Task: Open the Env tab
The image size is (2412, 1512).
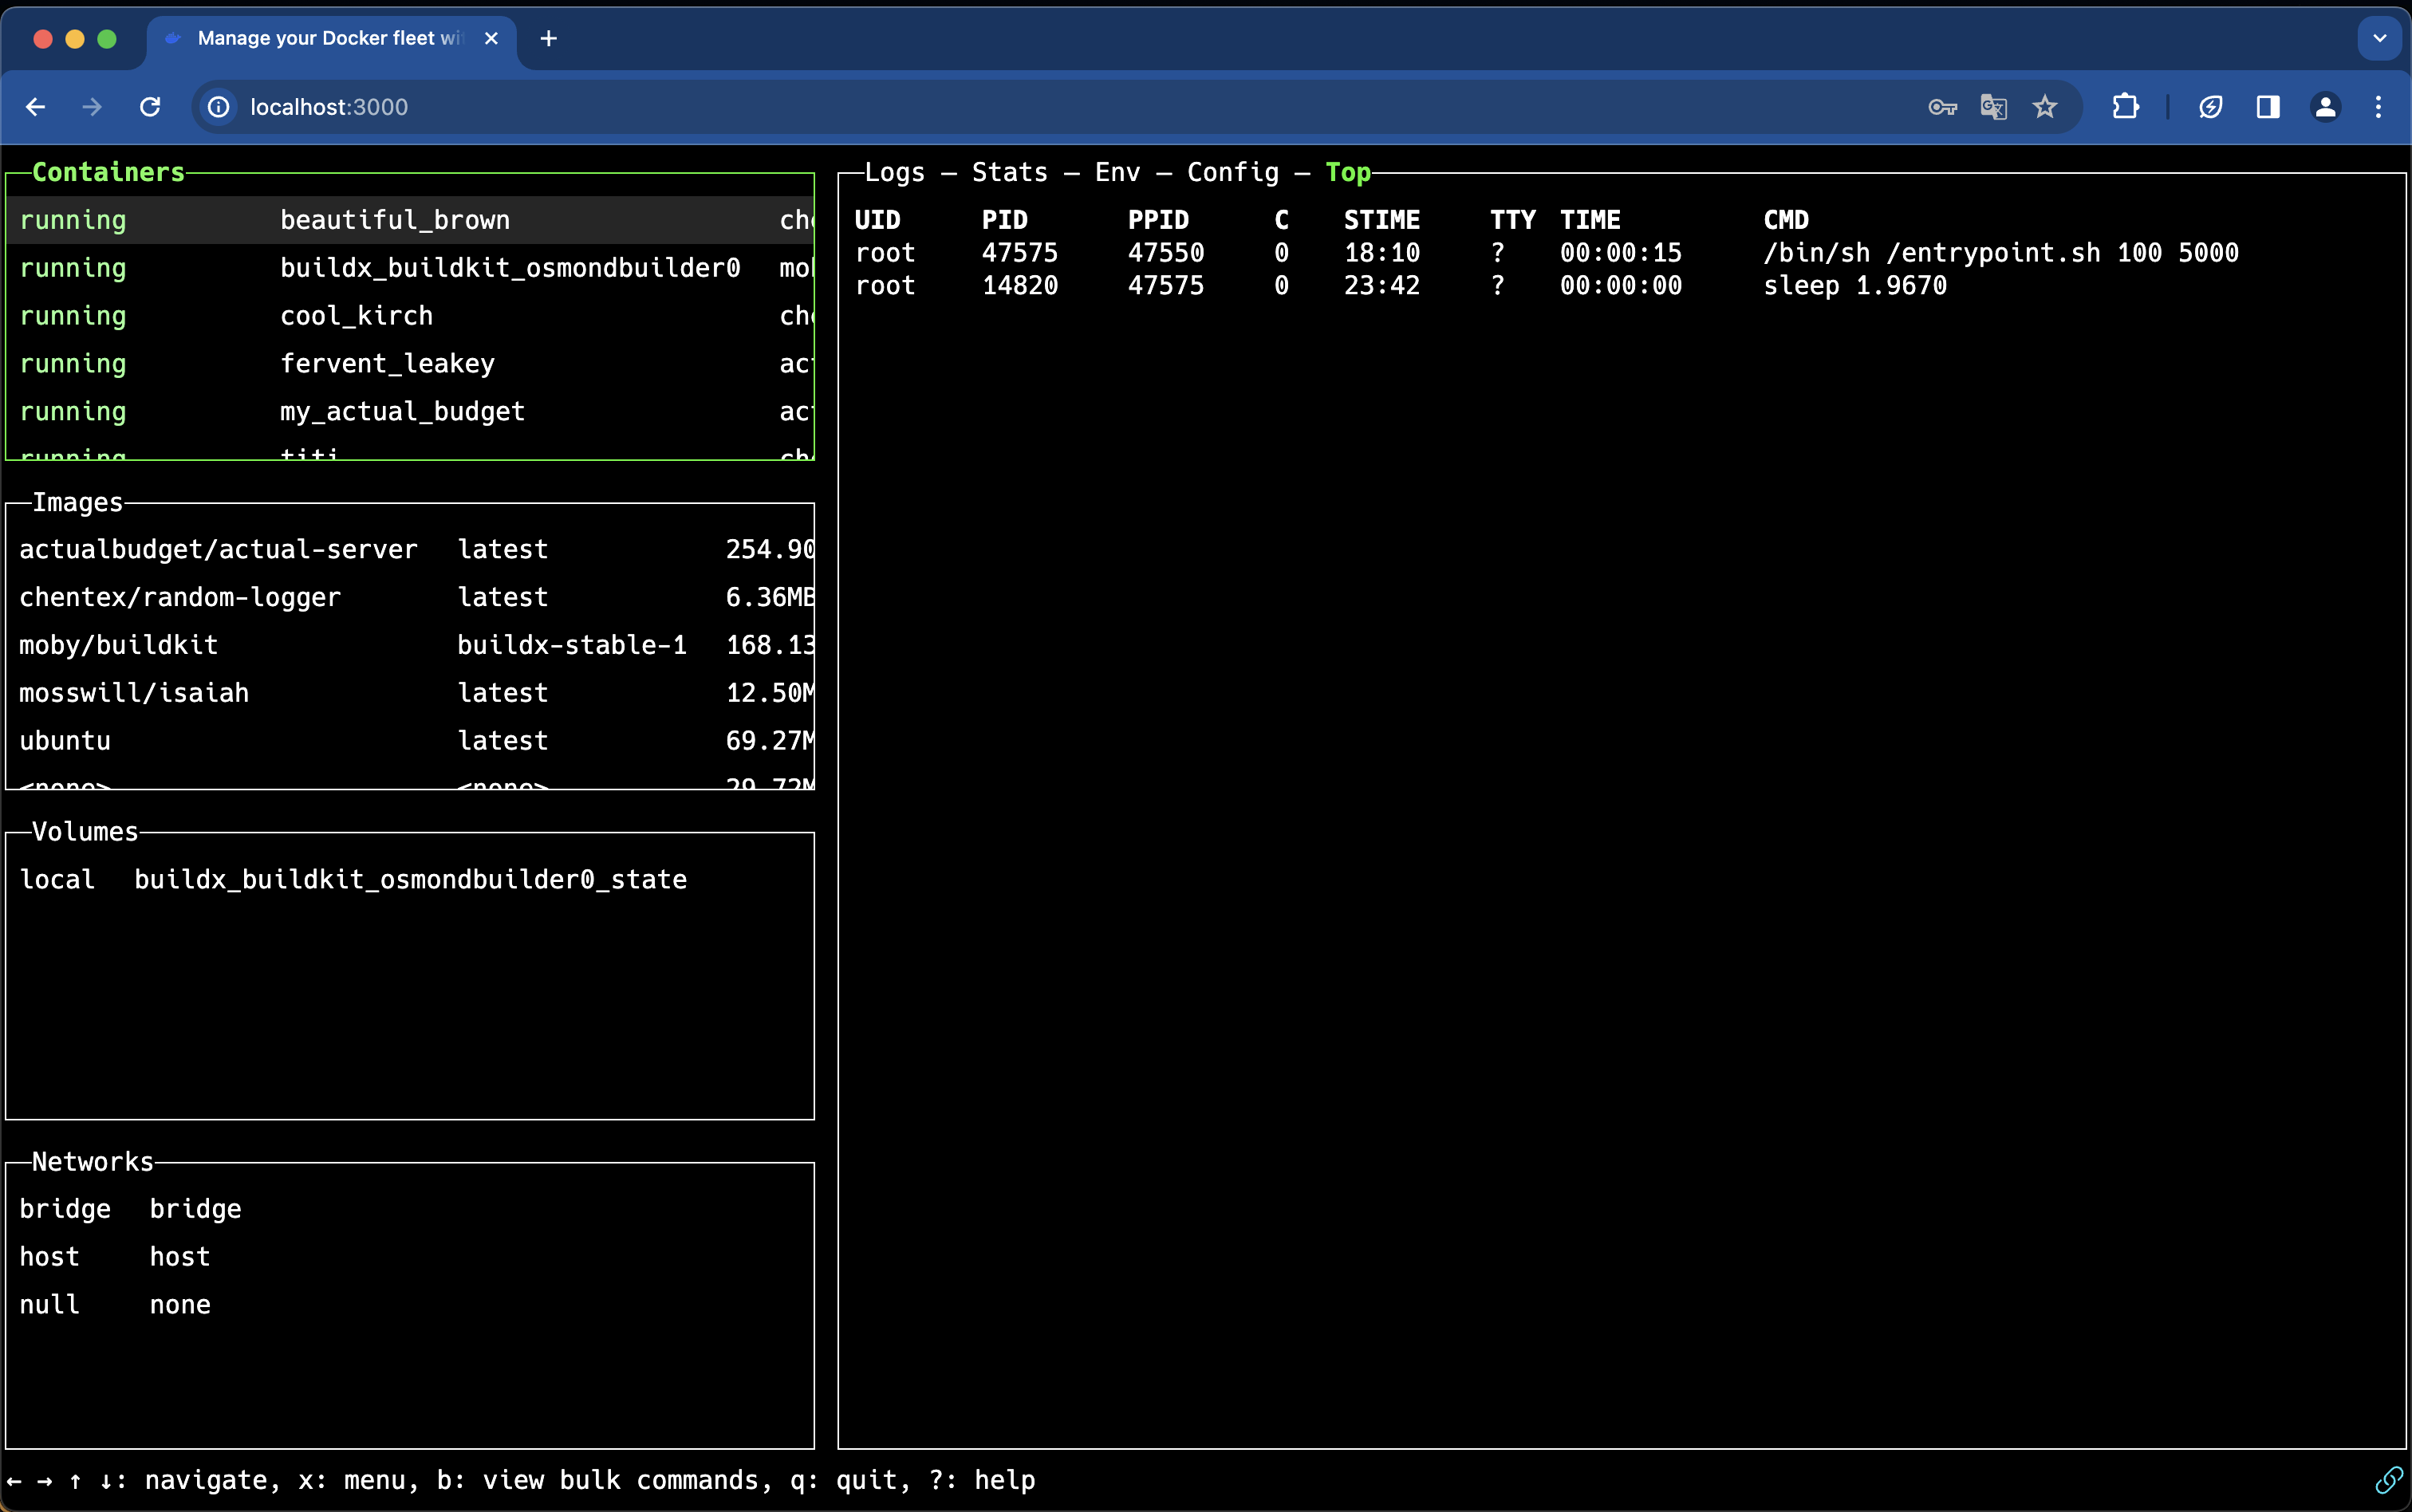Action: (1117, 172)
